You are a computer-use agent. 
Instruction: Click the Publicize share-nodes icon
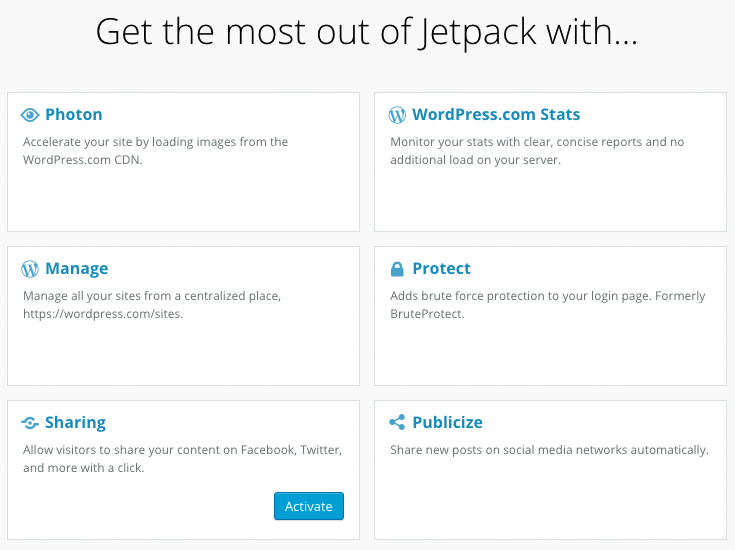(397, 422)
